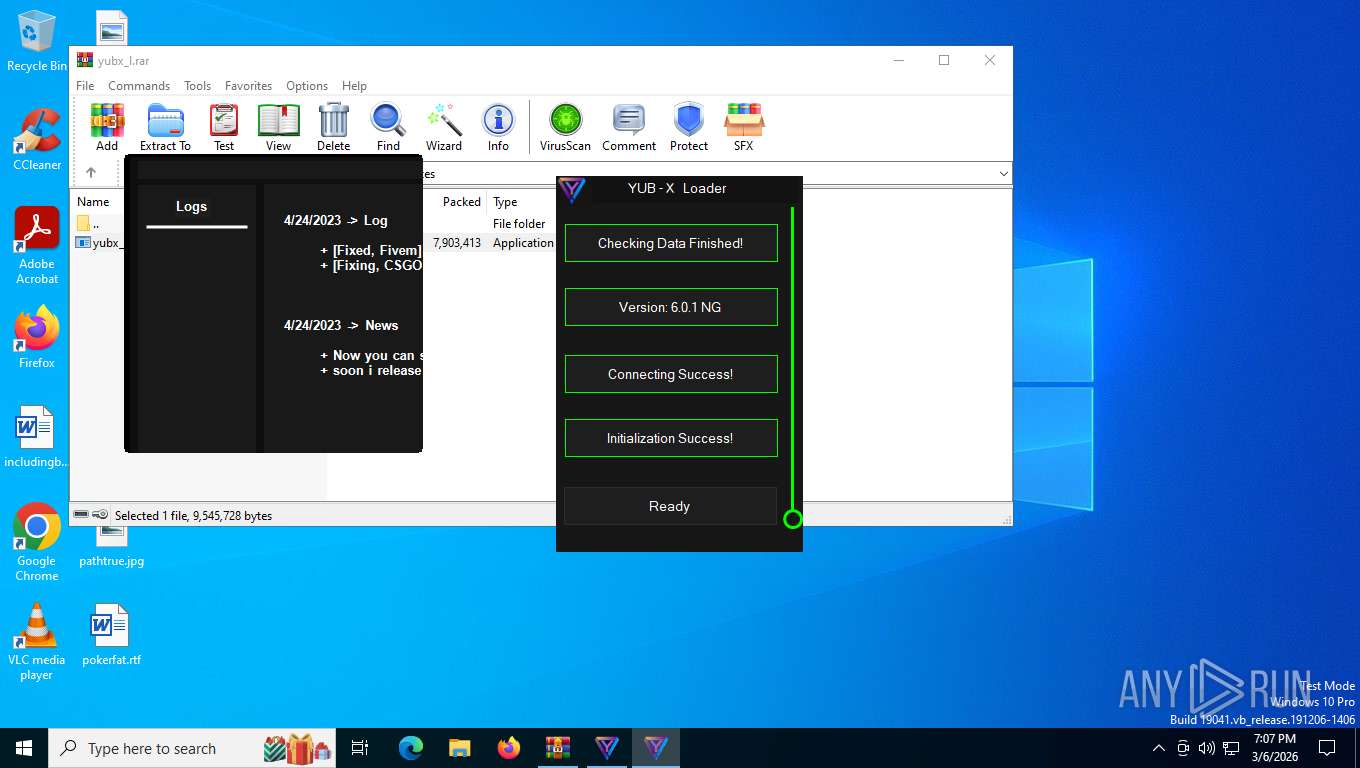Open the File menu
The image size is (1360, 768).
tap(85, 86)
